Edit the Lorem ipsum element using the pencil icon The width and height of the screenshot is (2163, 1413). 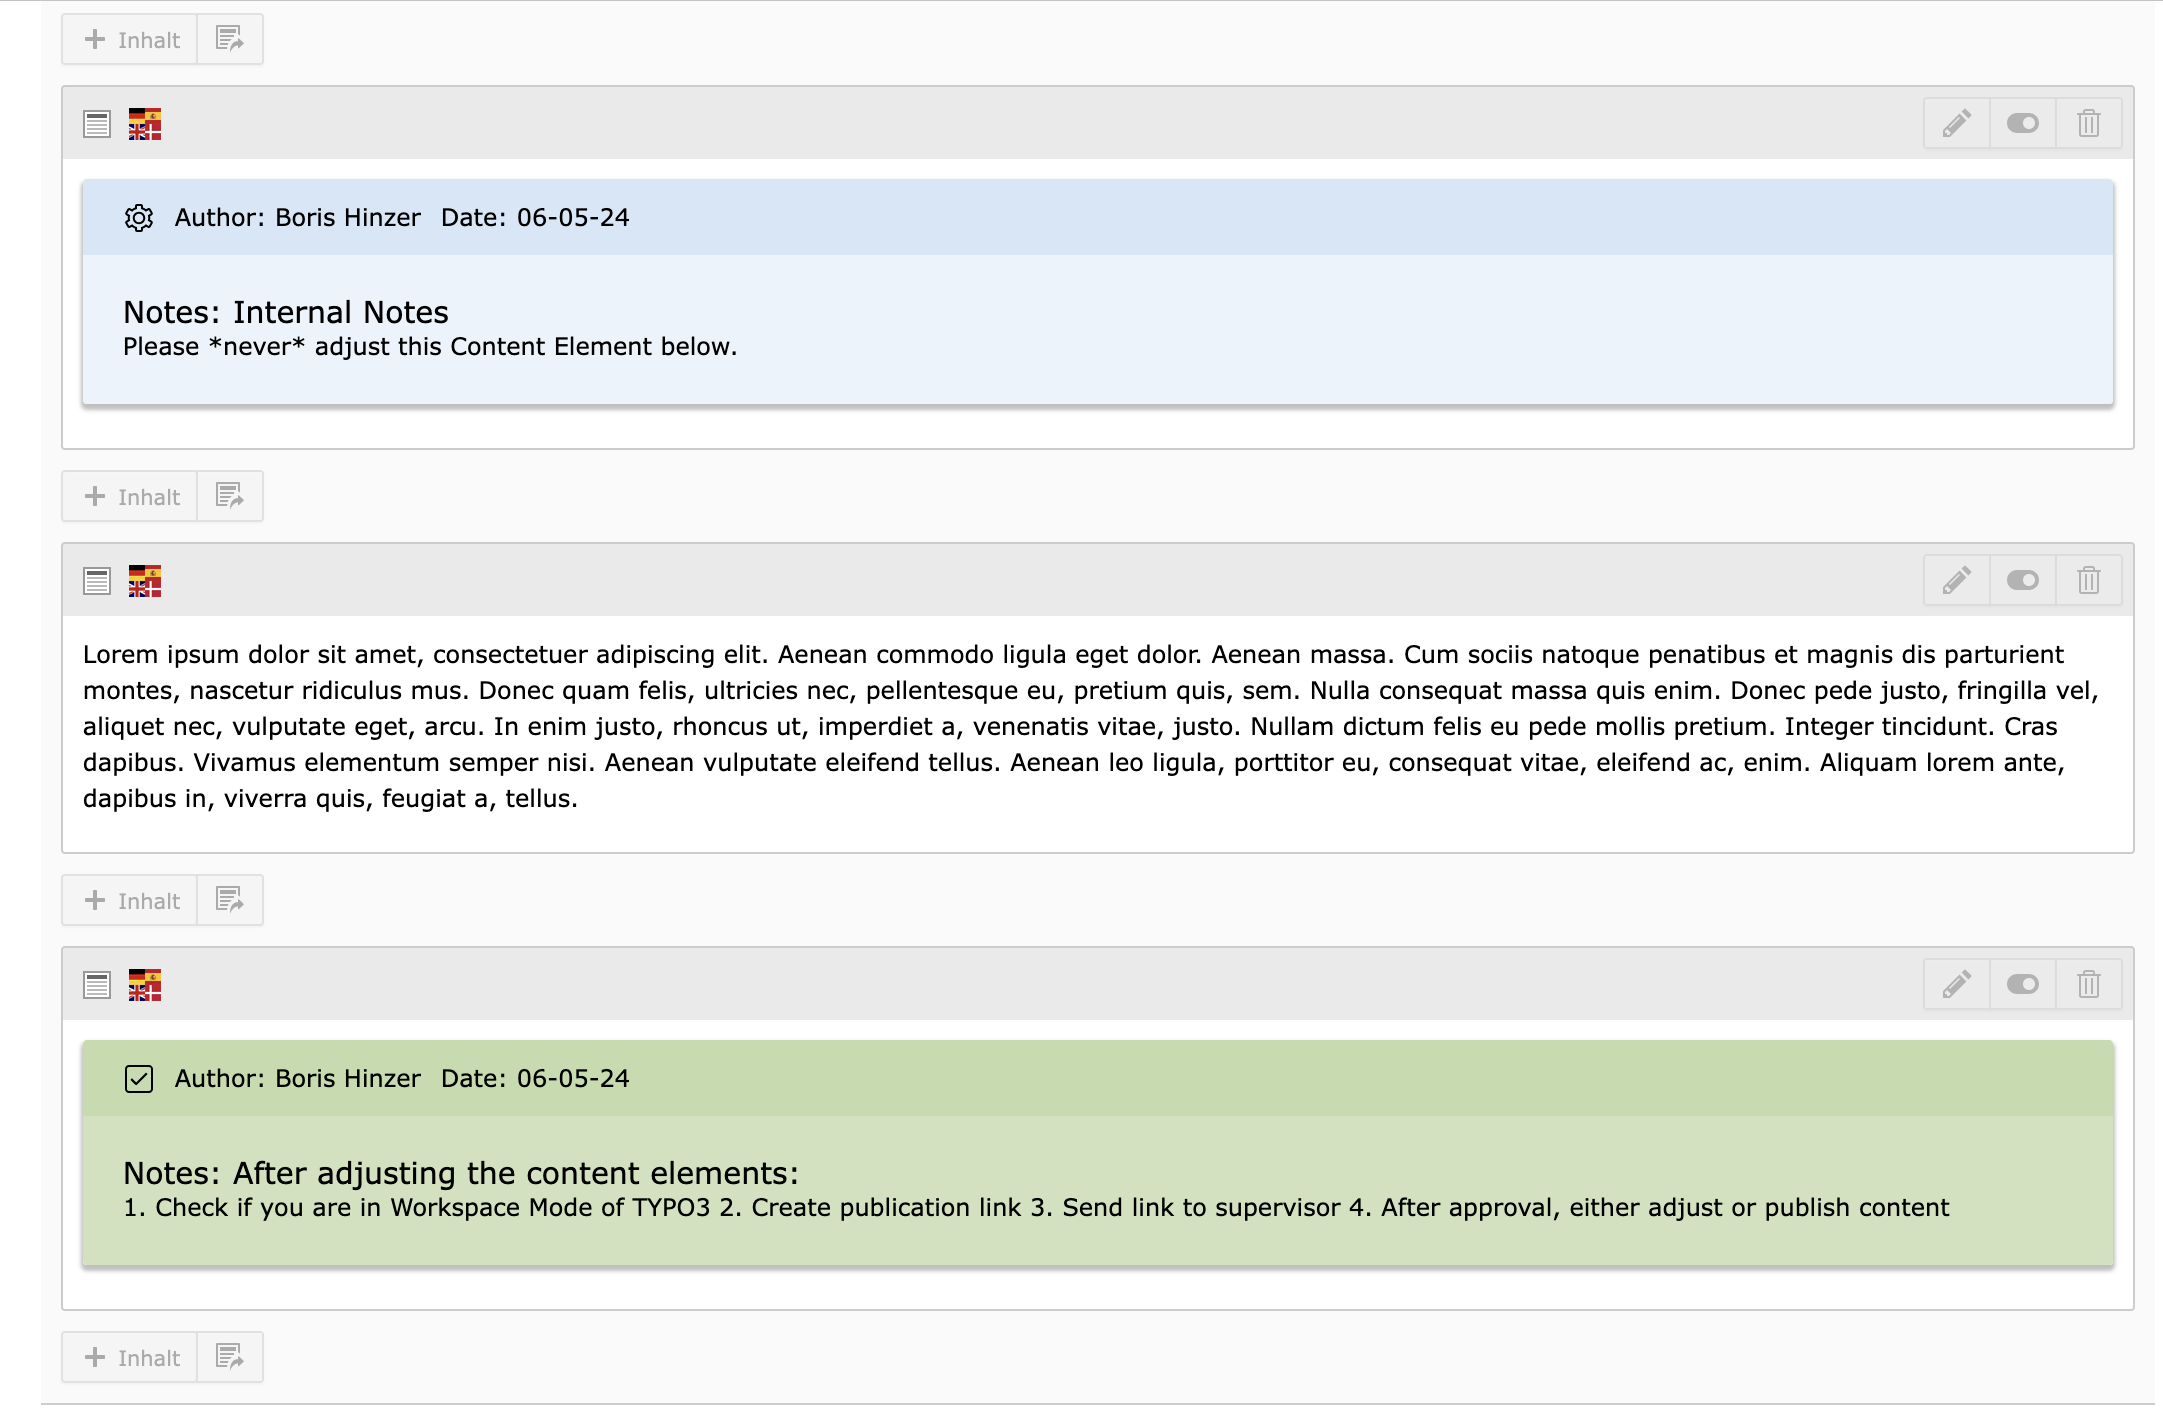(1955, 579)
